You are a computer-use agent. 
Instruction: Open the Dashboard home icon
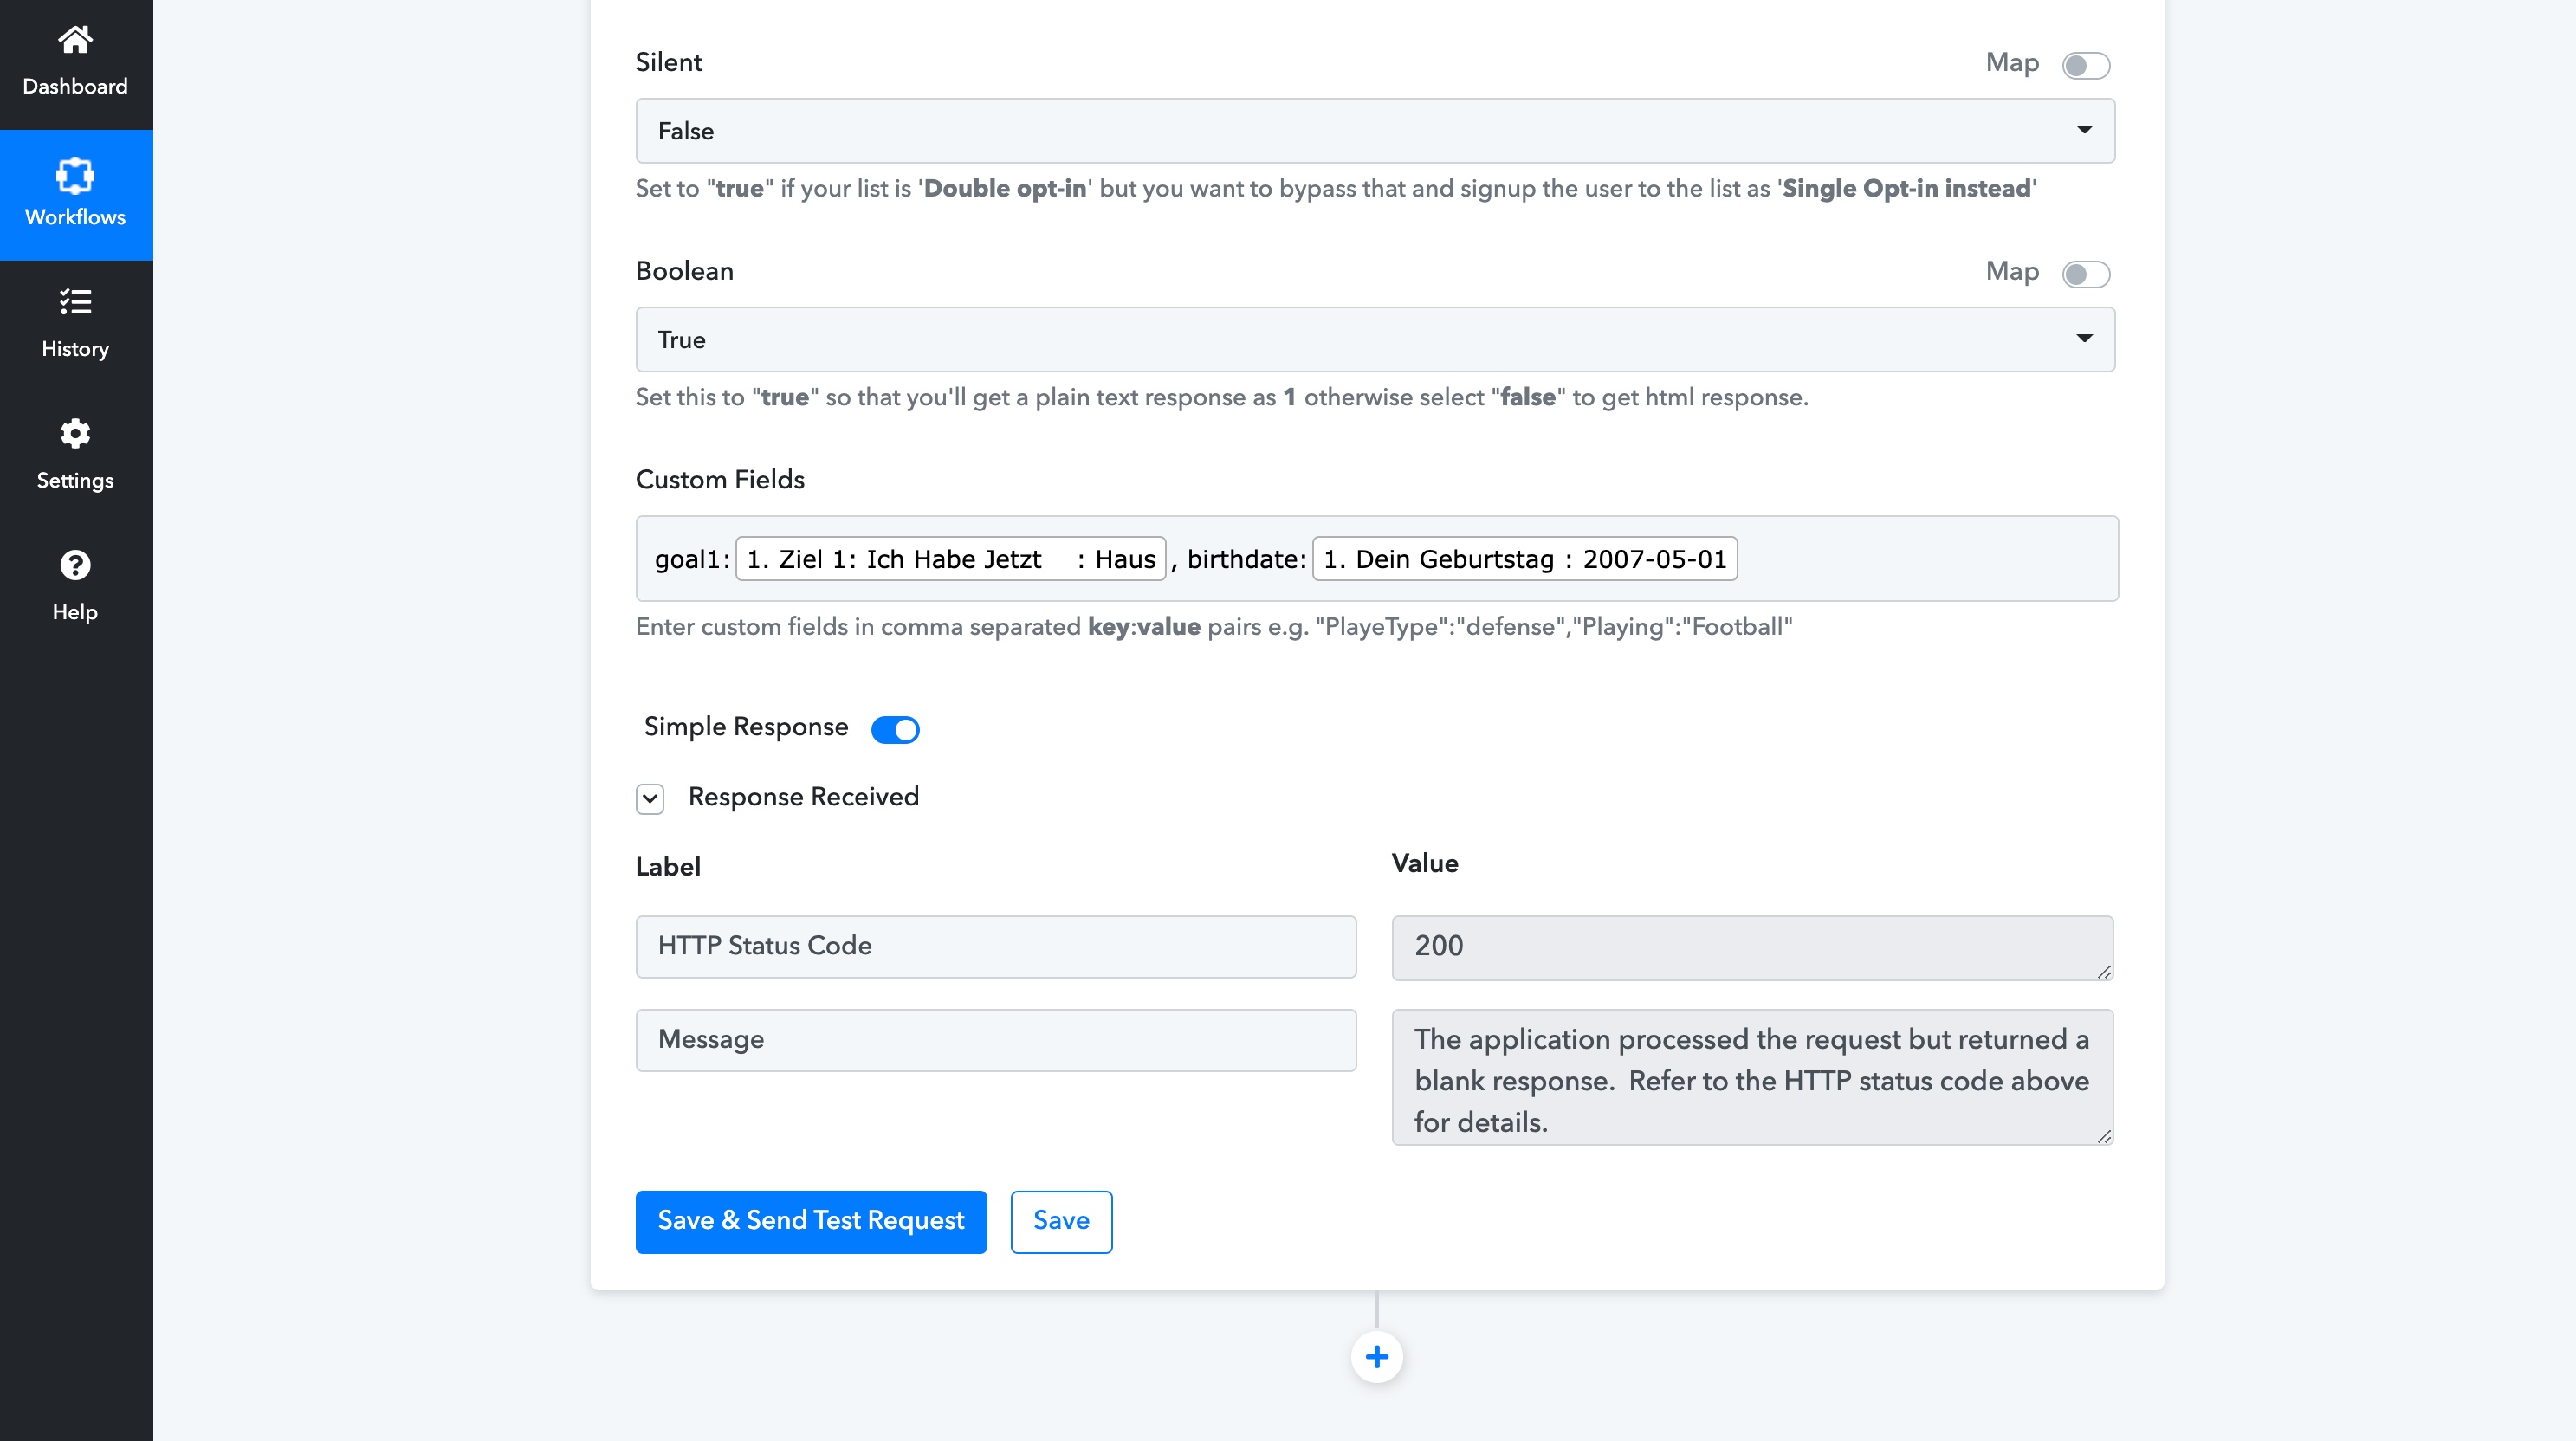[x=75, y=40]
